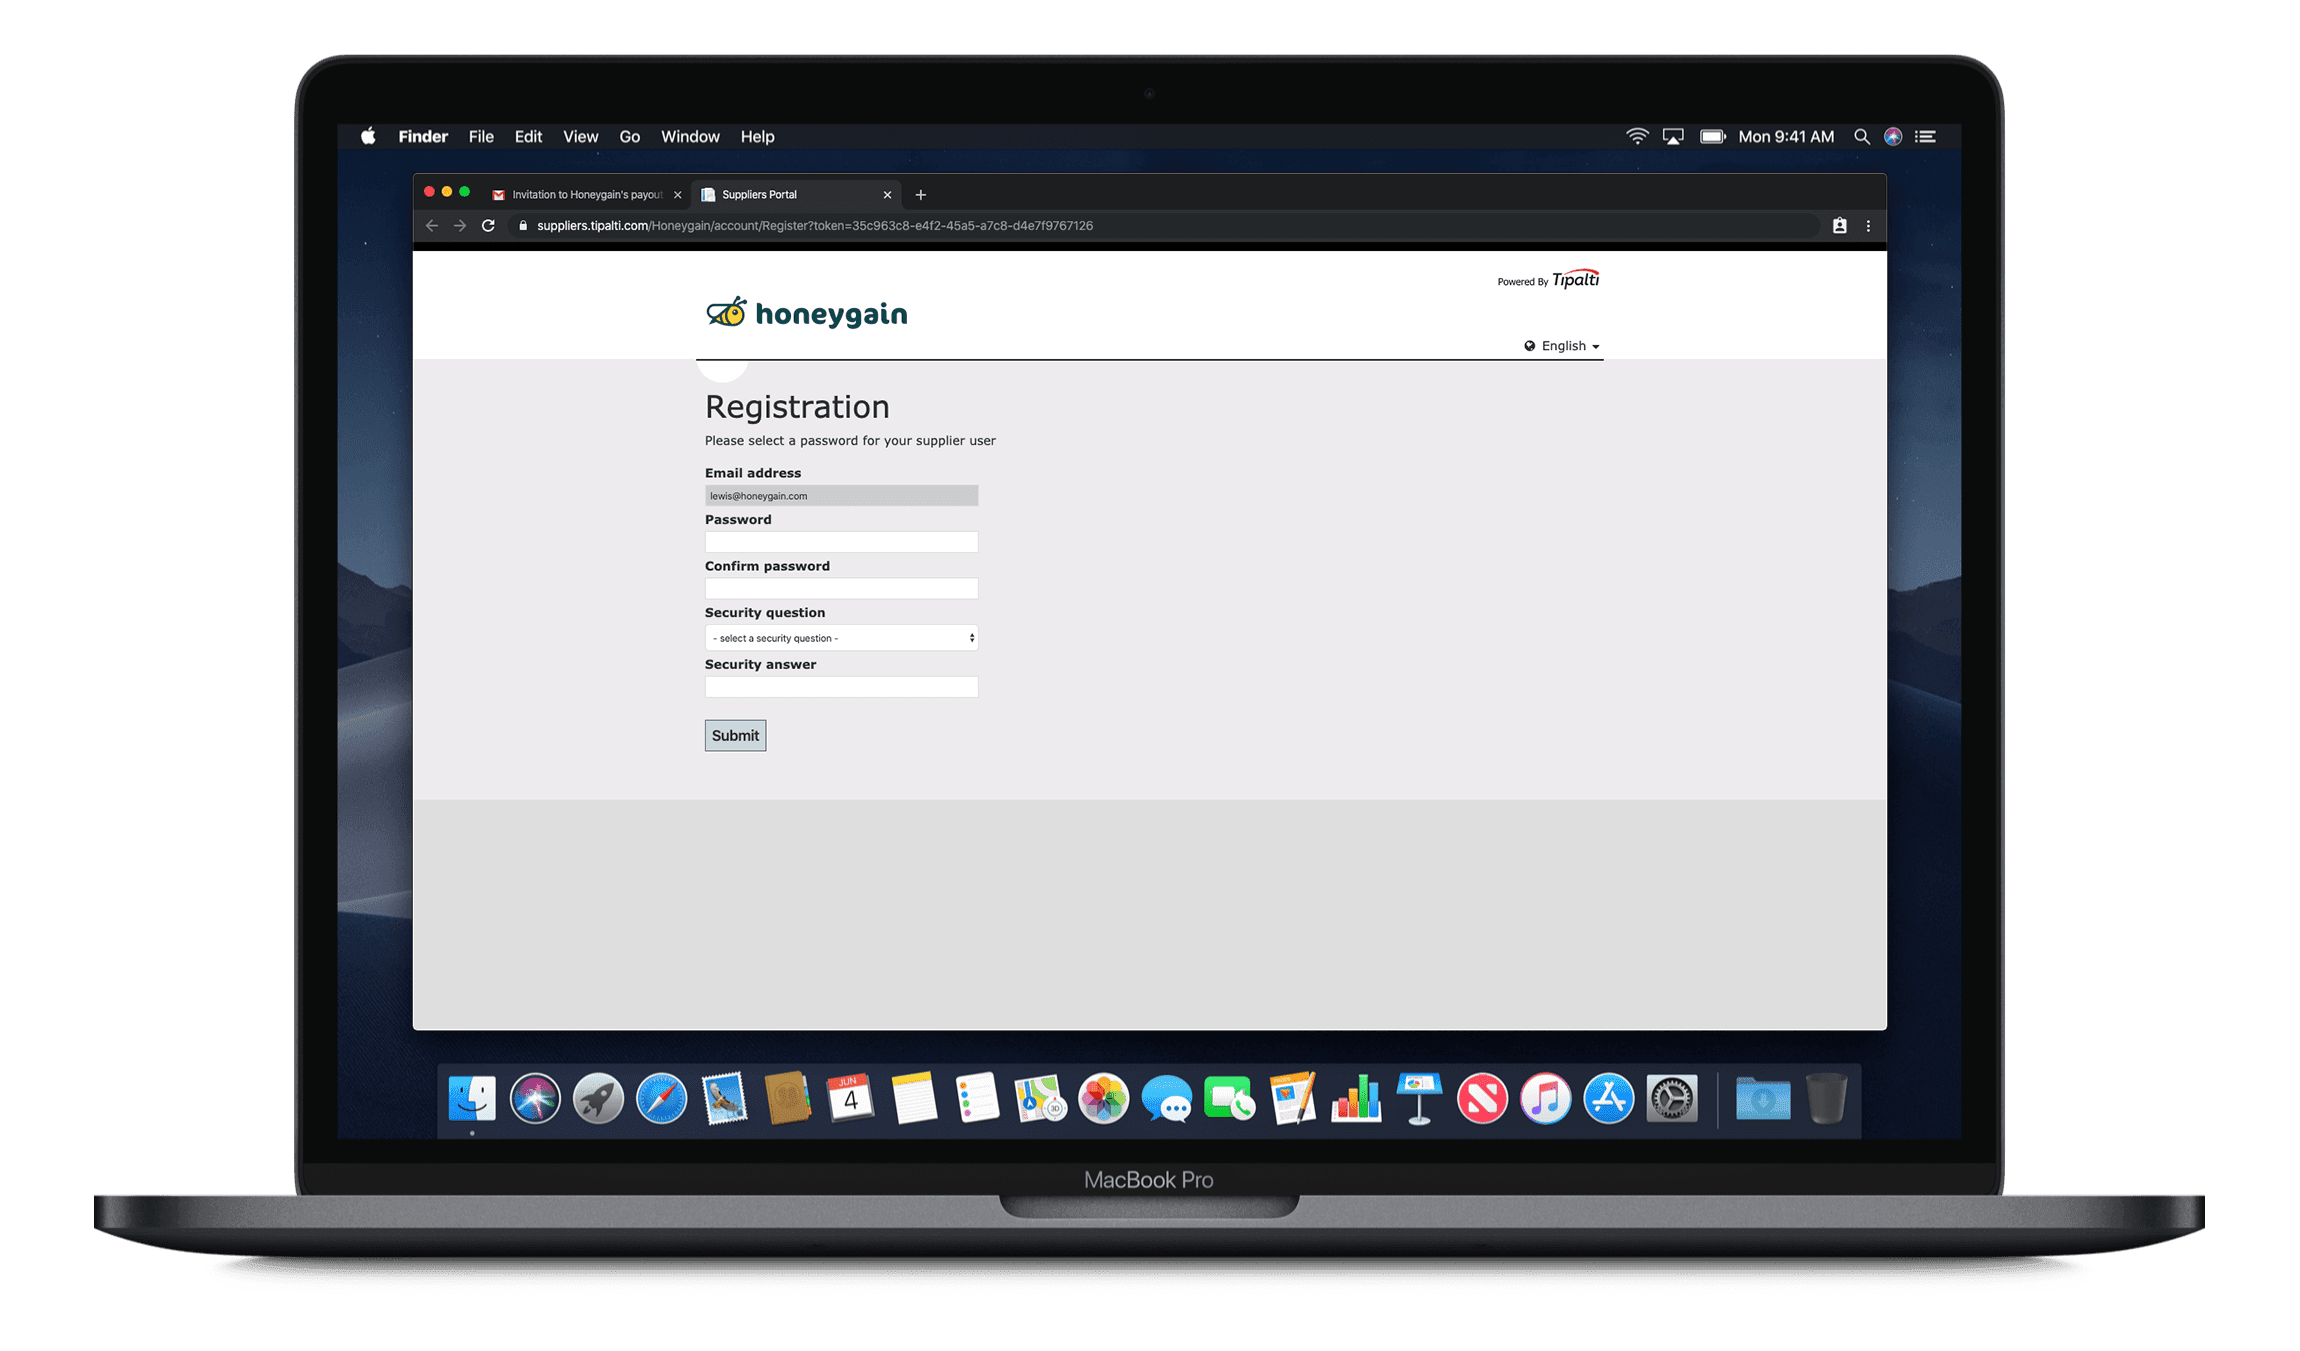Click the Security answer field

[841, 687]
